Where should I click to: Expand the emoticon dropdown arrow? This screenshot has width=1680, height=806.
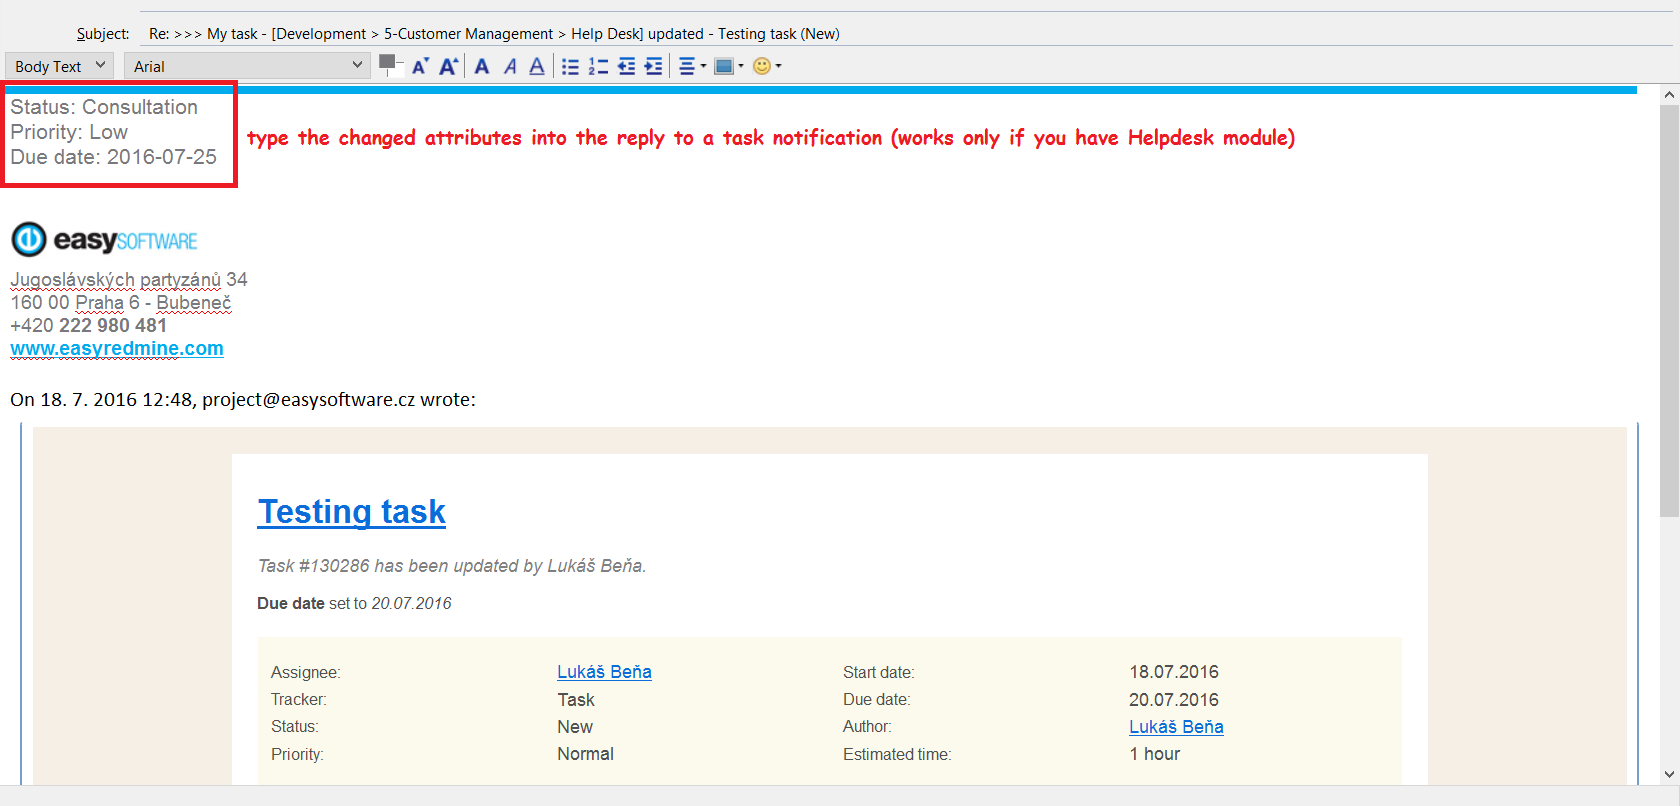coord(779,66)
